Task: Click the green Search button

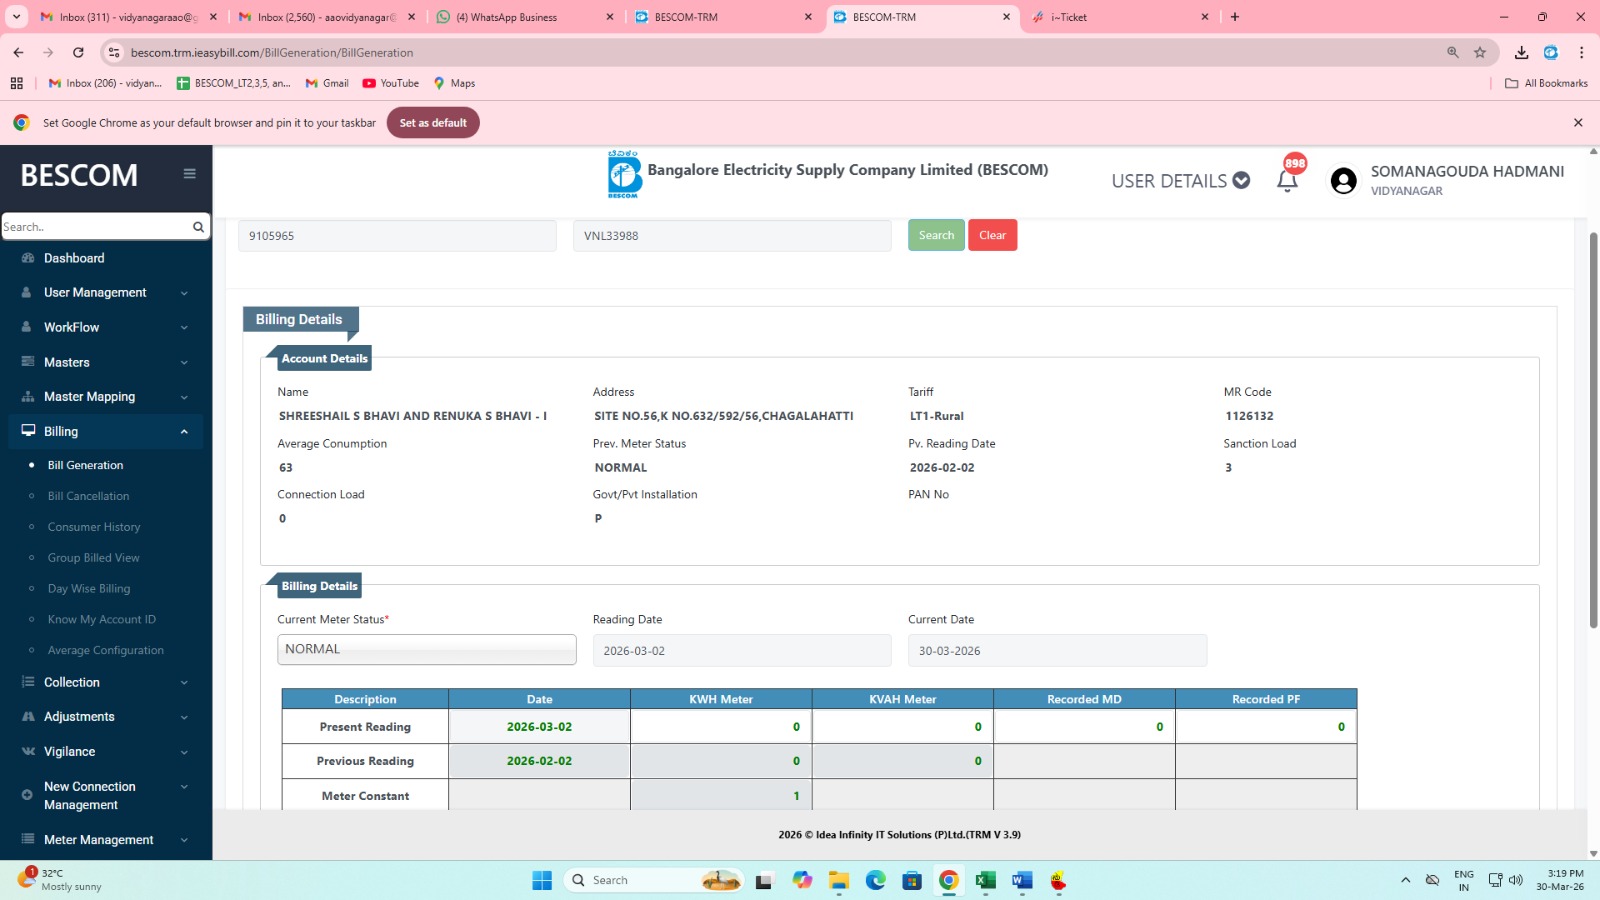Action: (x=936, y=235)
